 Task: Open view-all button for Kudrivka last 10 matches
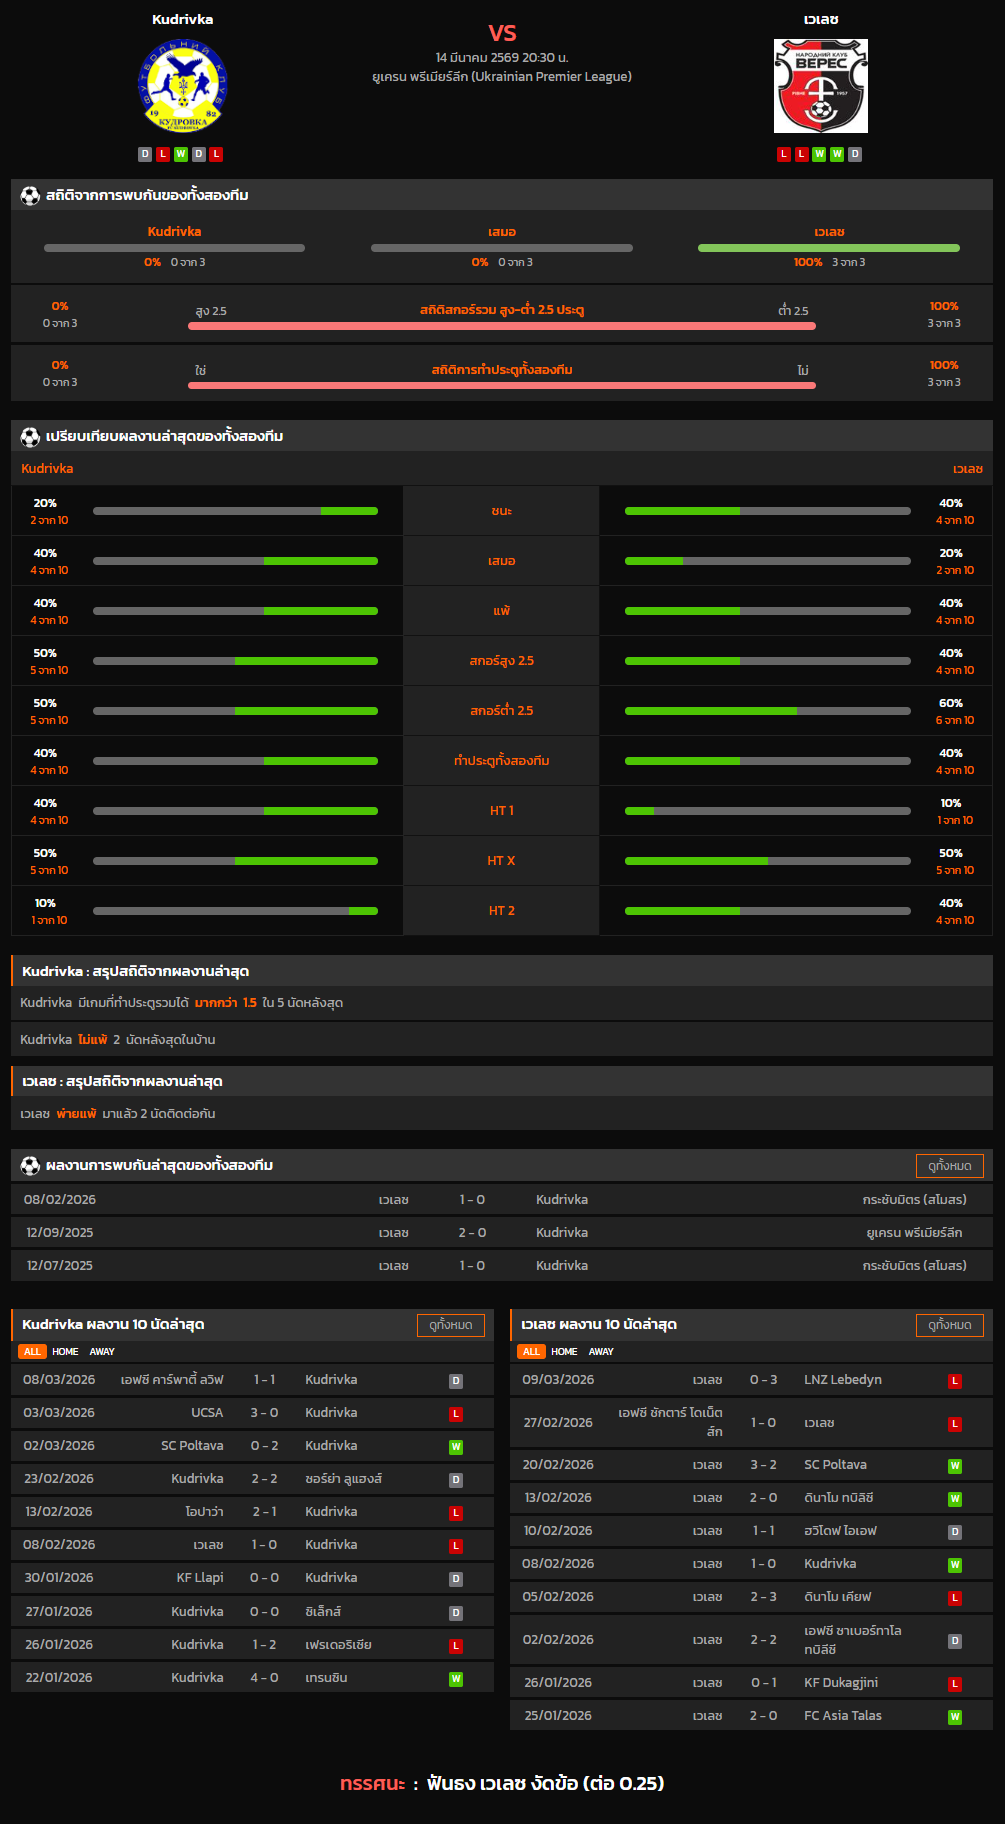click(x=450, y=1325)
